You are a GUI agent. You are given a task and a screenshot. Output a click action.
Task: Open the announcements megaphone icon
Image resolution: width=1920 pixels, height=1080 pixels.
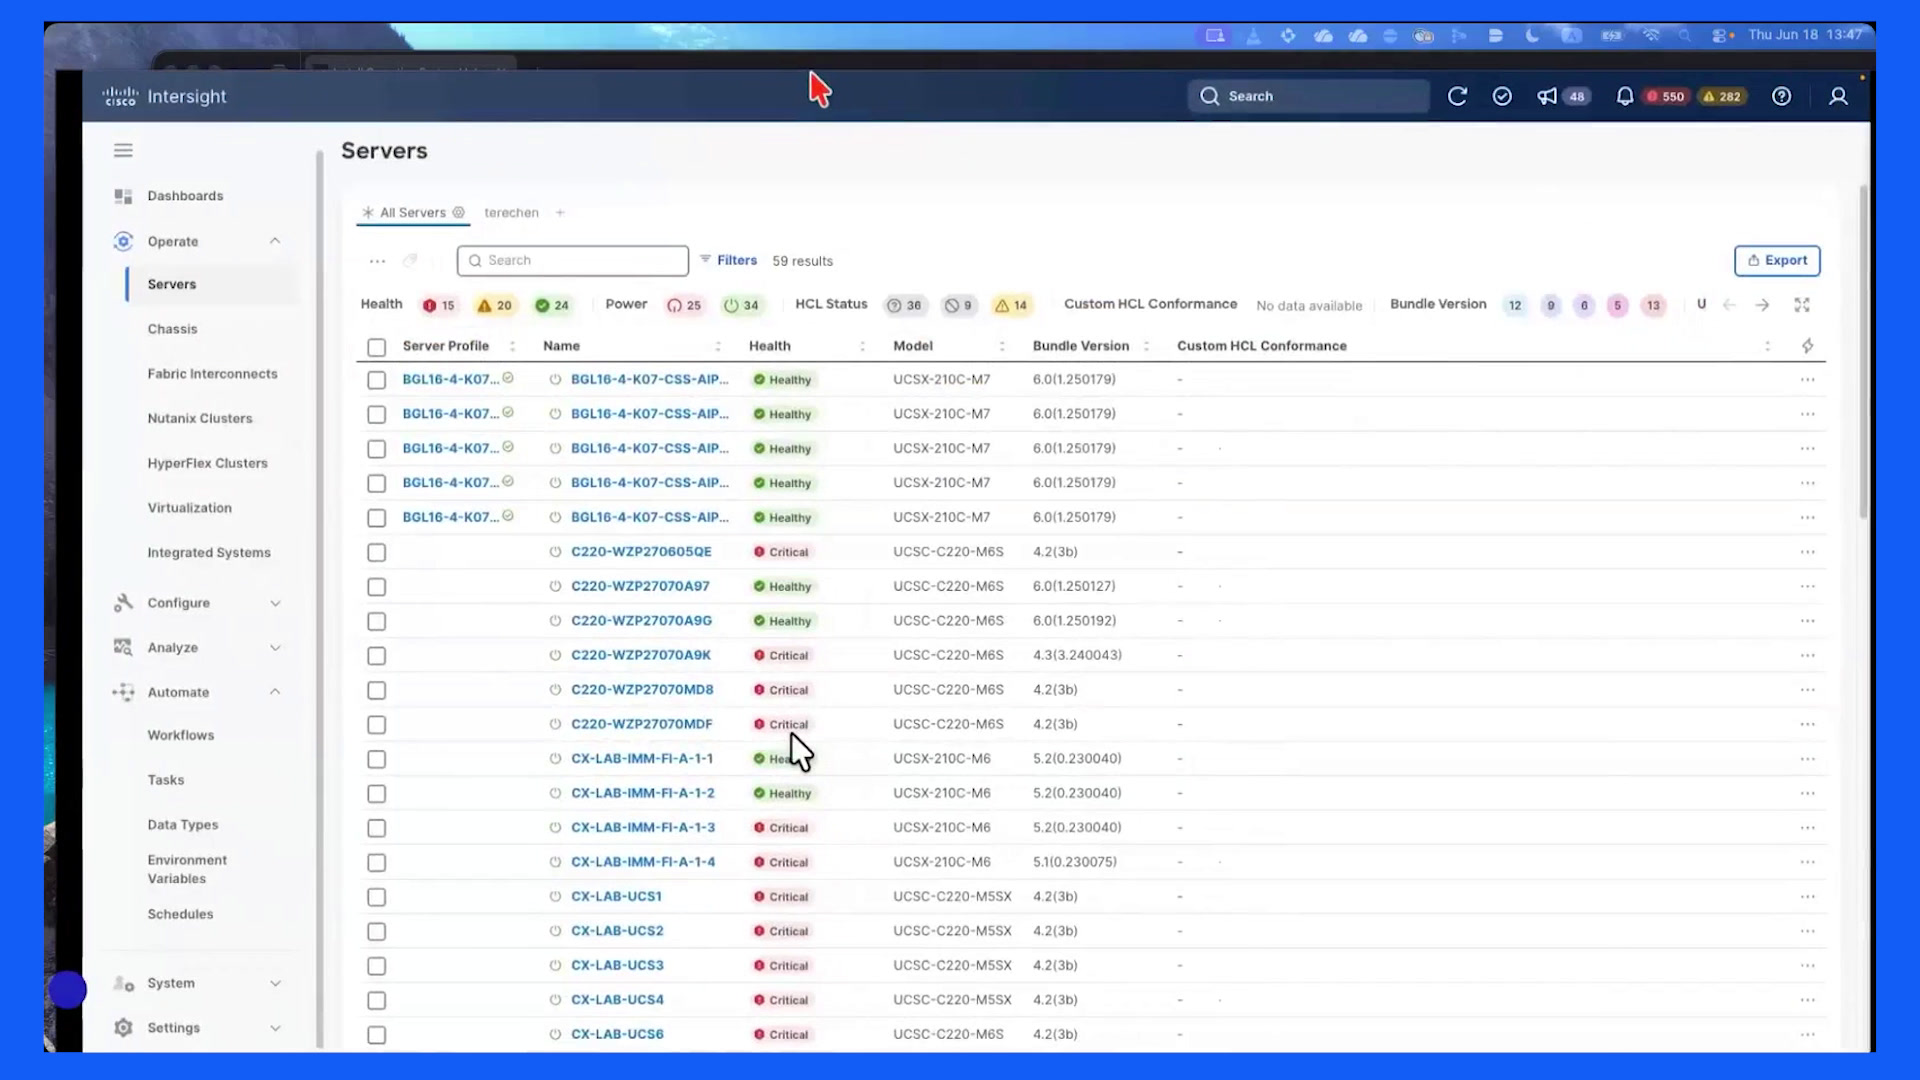pos(1547,96)
